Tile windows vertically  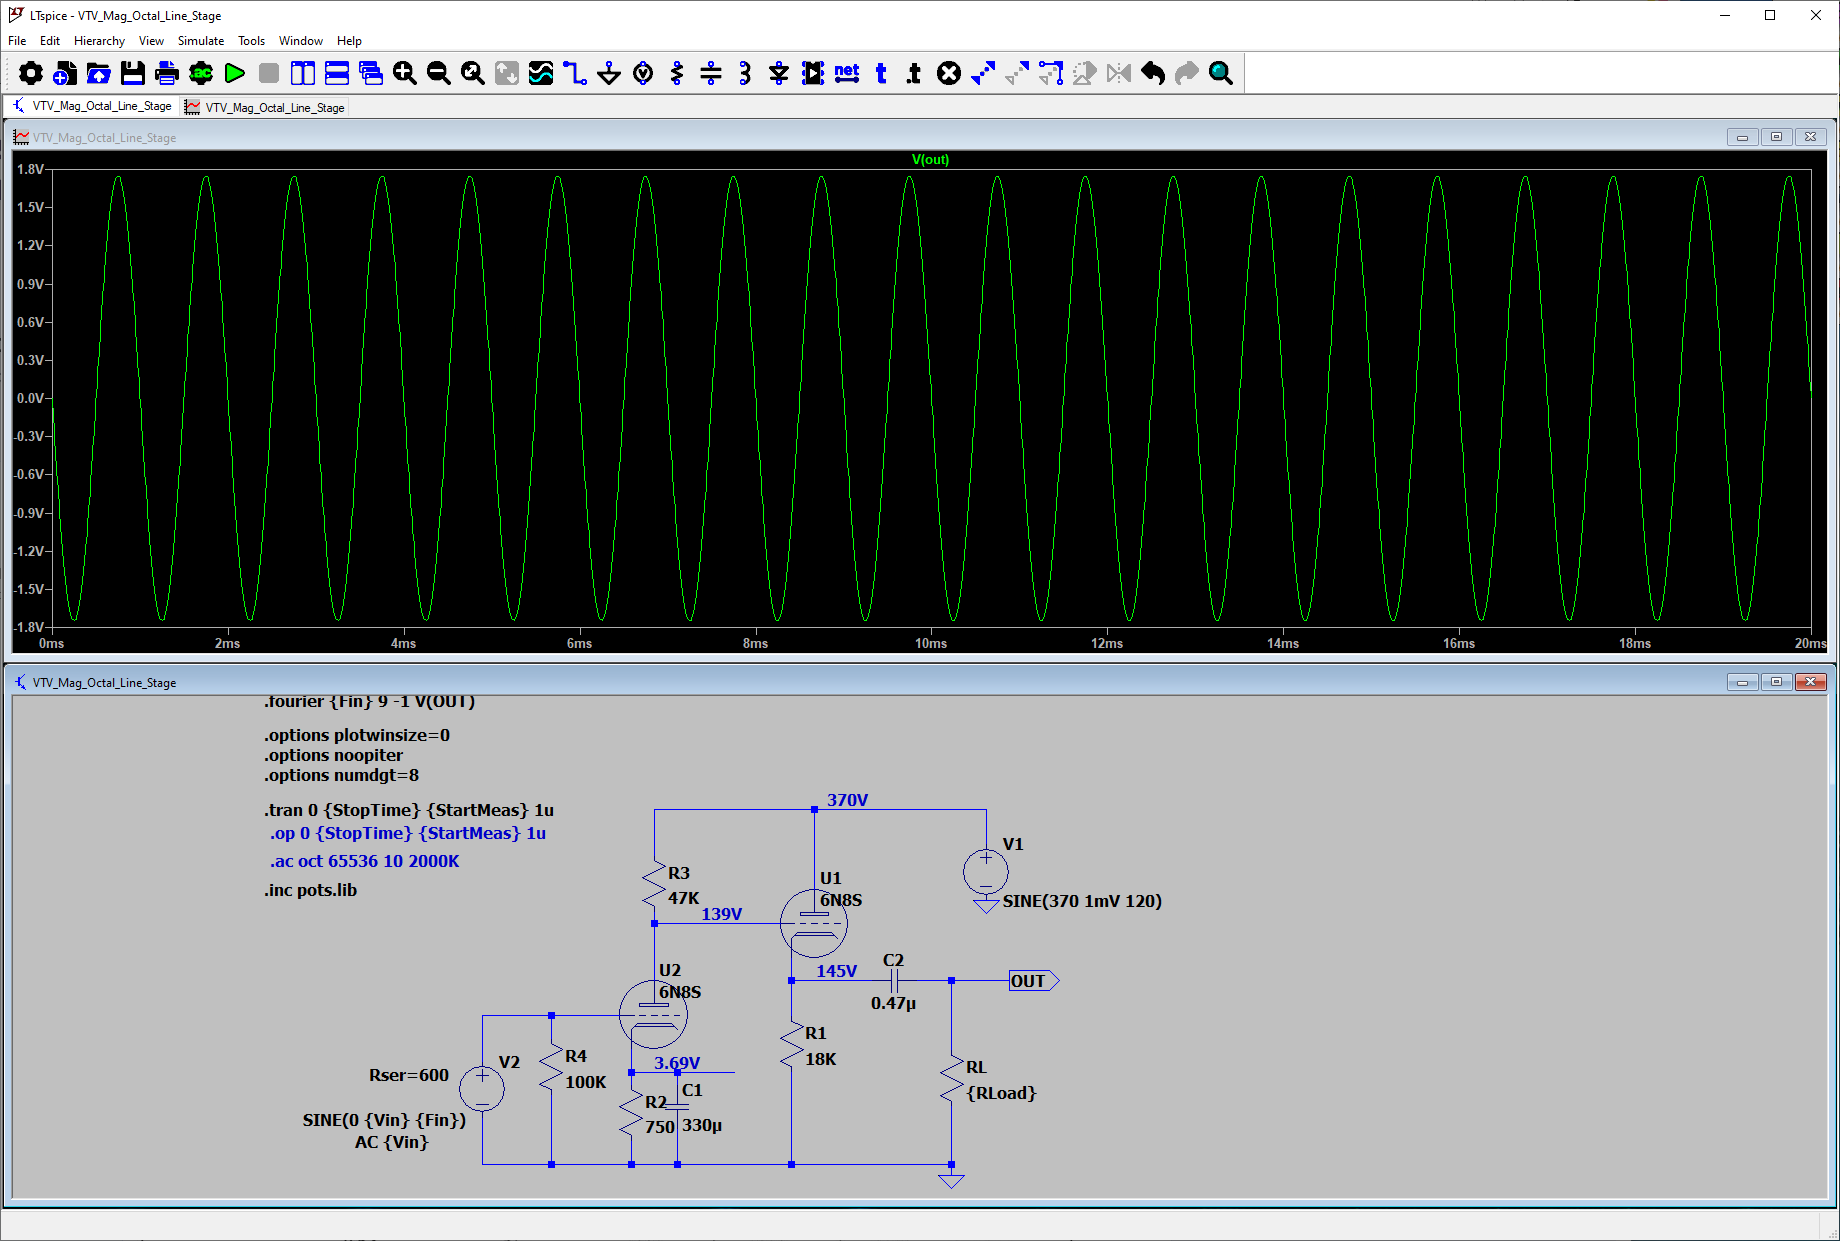coord(303,73)
